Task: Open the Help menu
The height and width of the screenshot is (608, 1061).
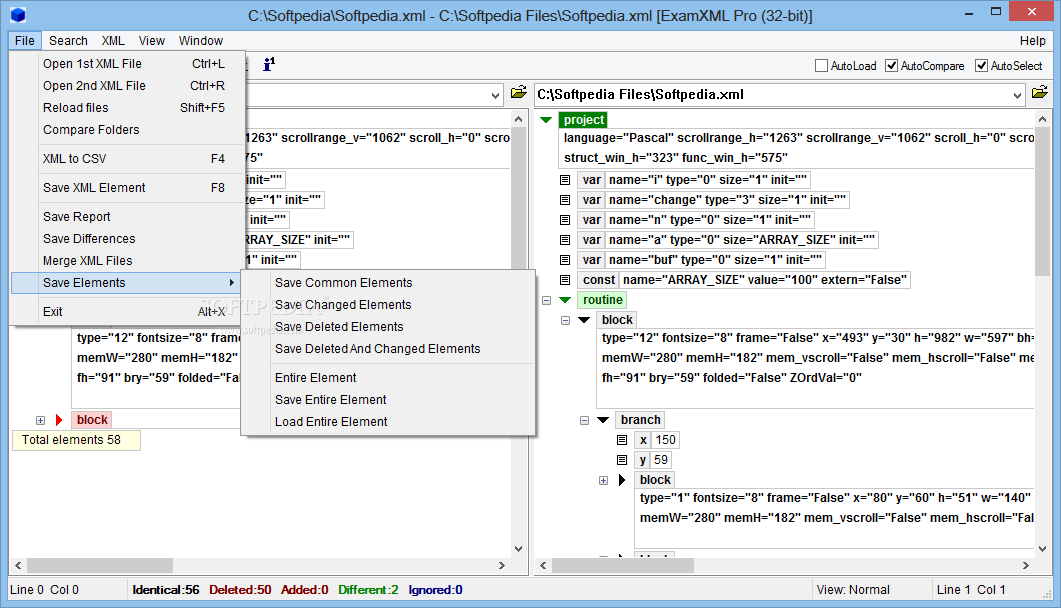Action: pyautogui.click(x=1033, y=41)
